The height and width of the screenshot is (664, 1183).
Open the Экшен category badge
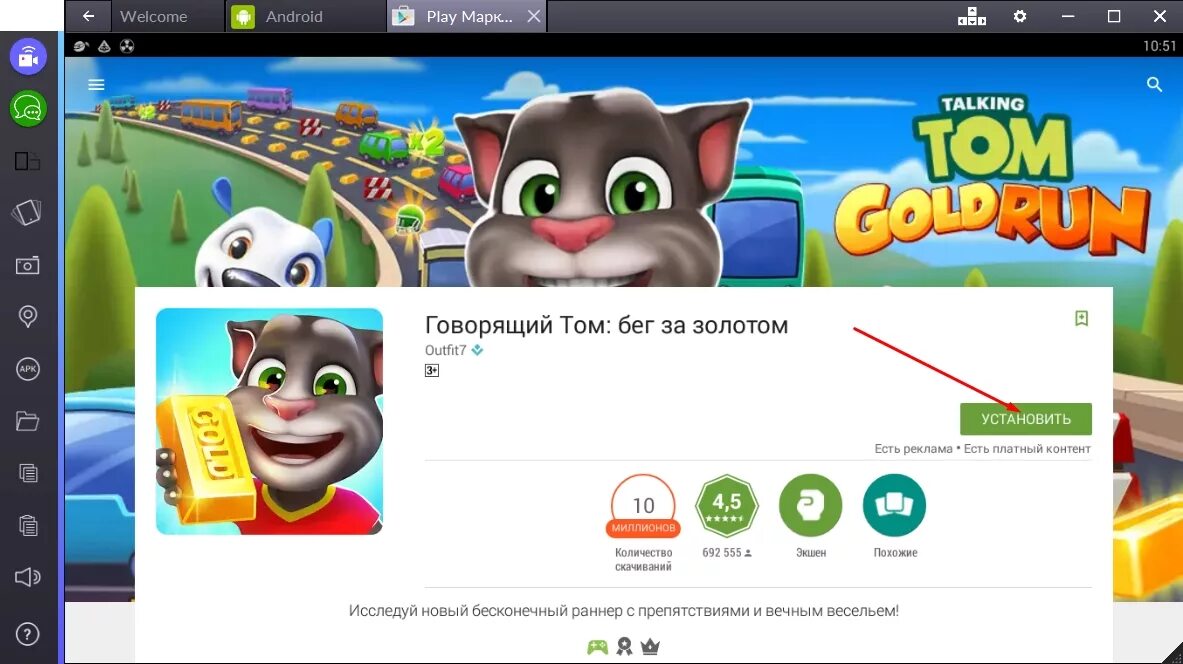[x=810, y=505]
